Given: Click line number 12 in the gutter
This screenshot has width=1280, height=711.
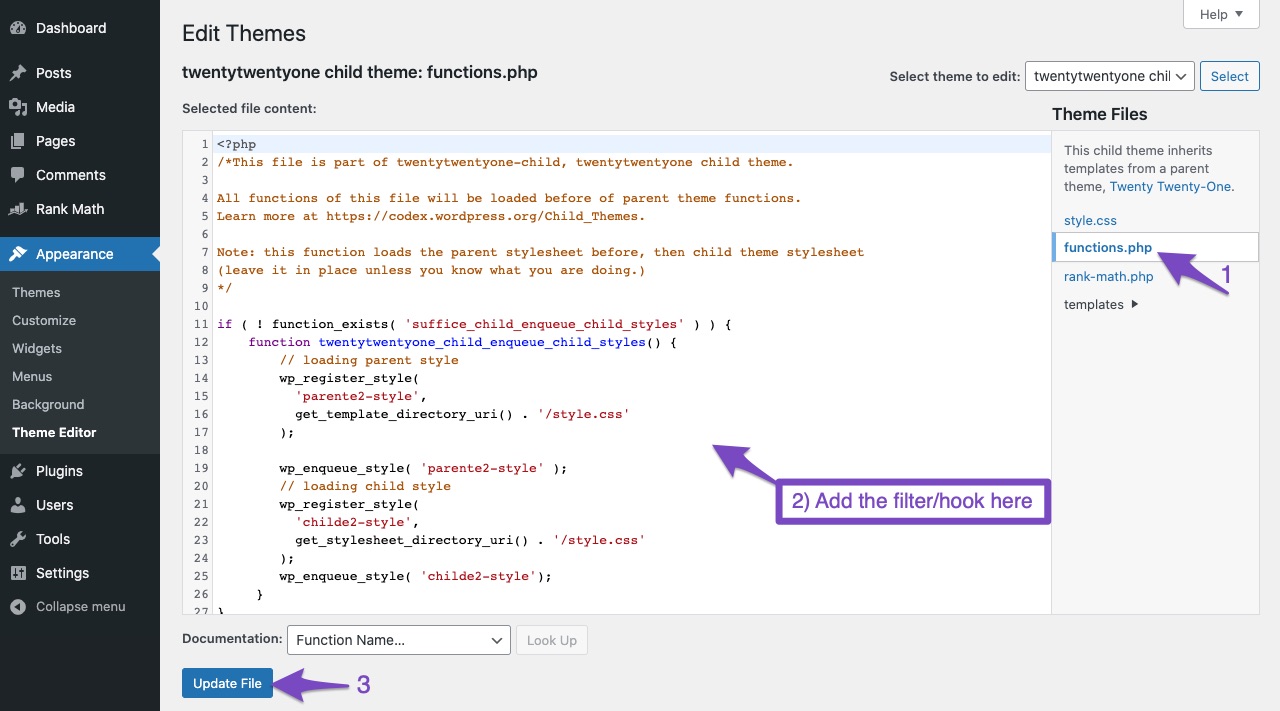Looking at the screenshot, I should pos(201,342).
